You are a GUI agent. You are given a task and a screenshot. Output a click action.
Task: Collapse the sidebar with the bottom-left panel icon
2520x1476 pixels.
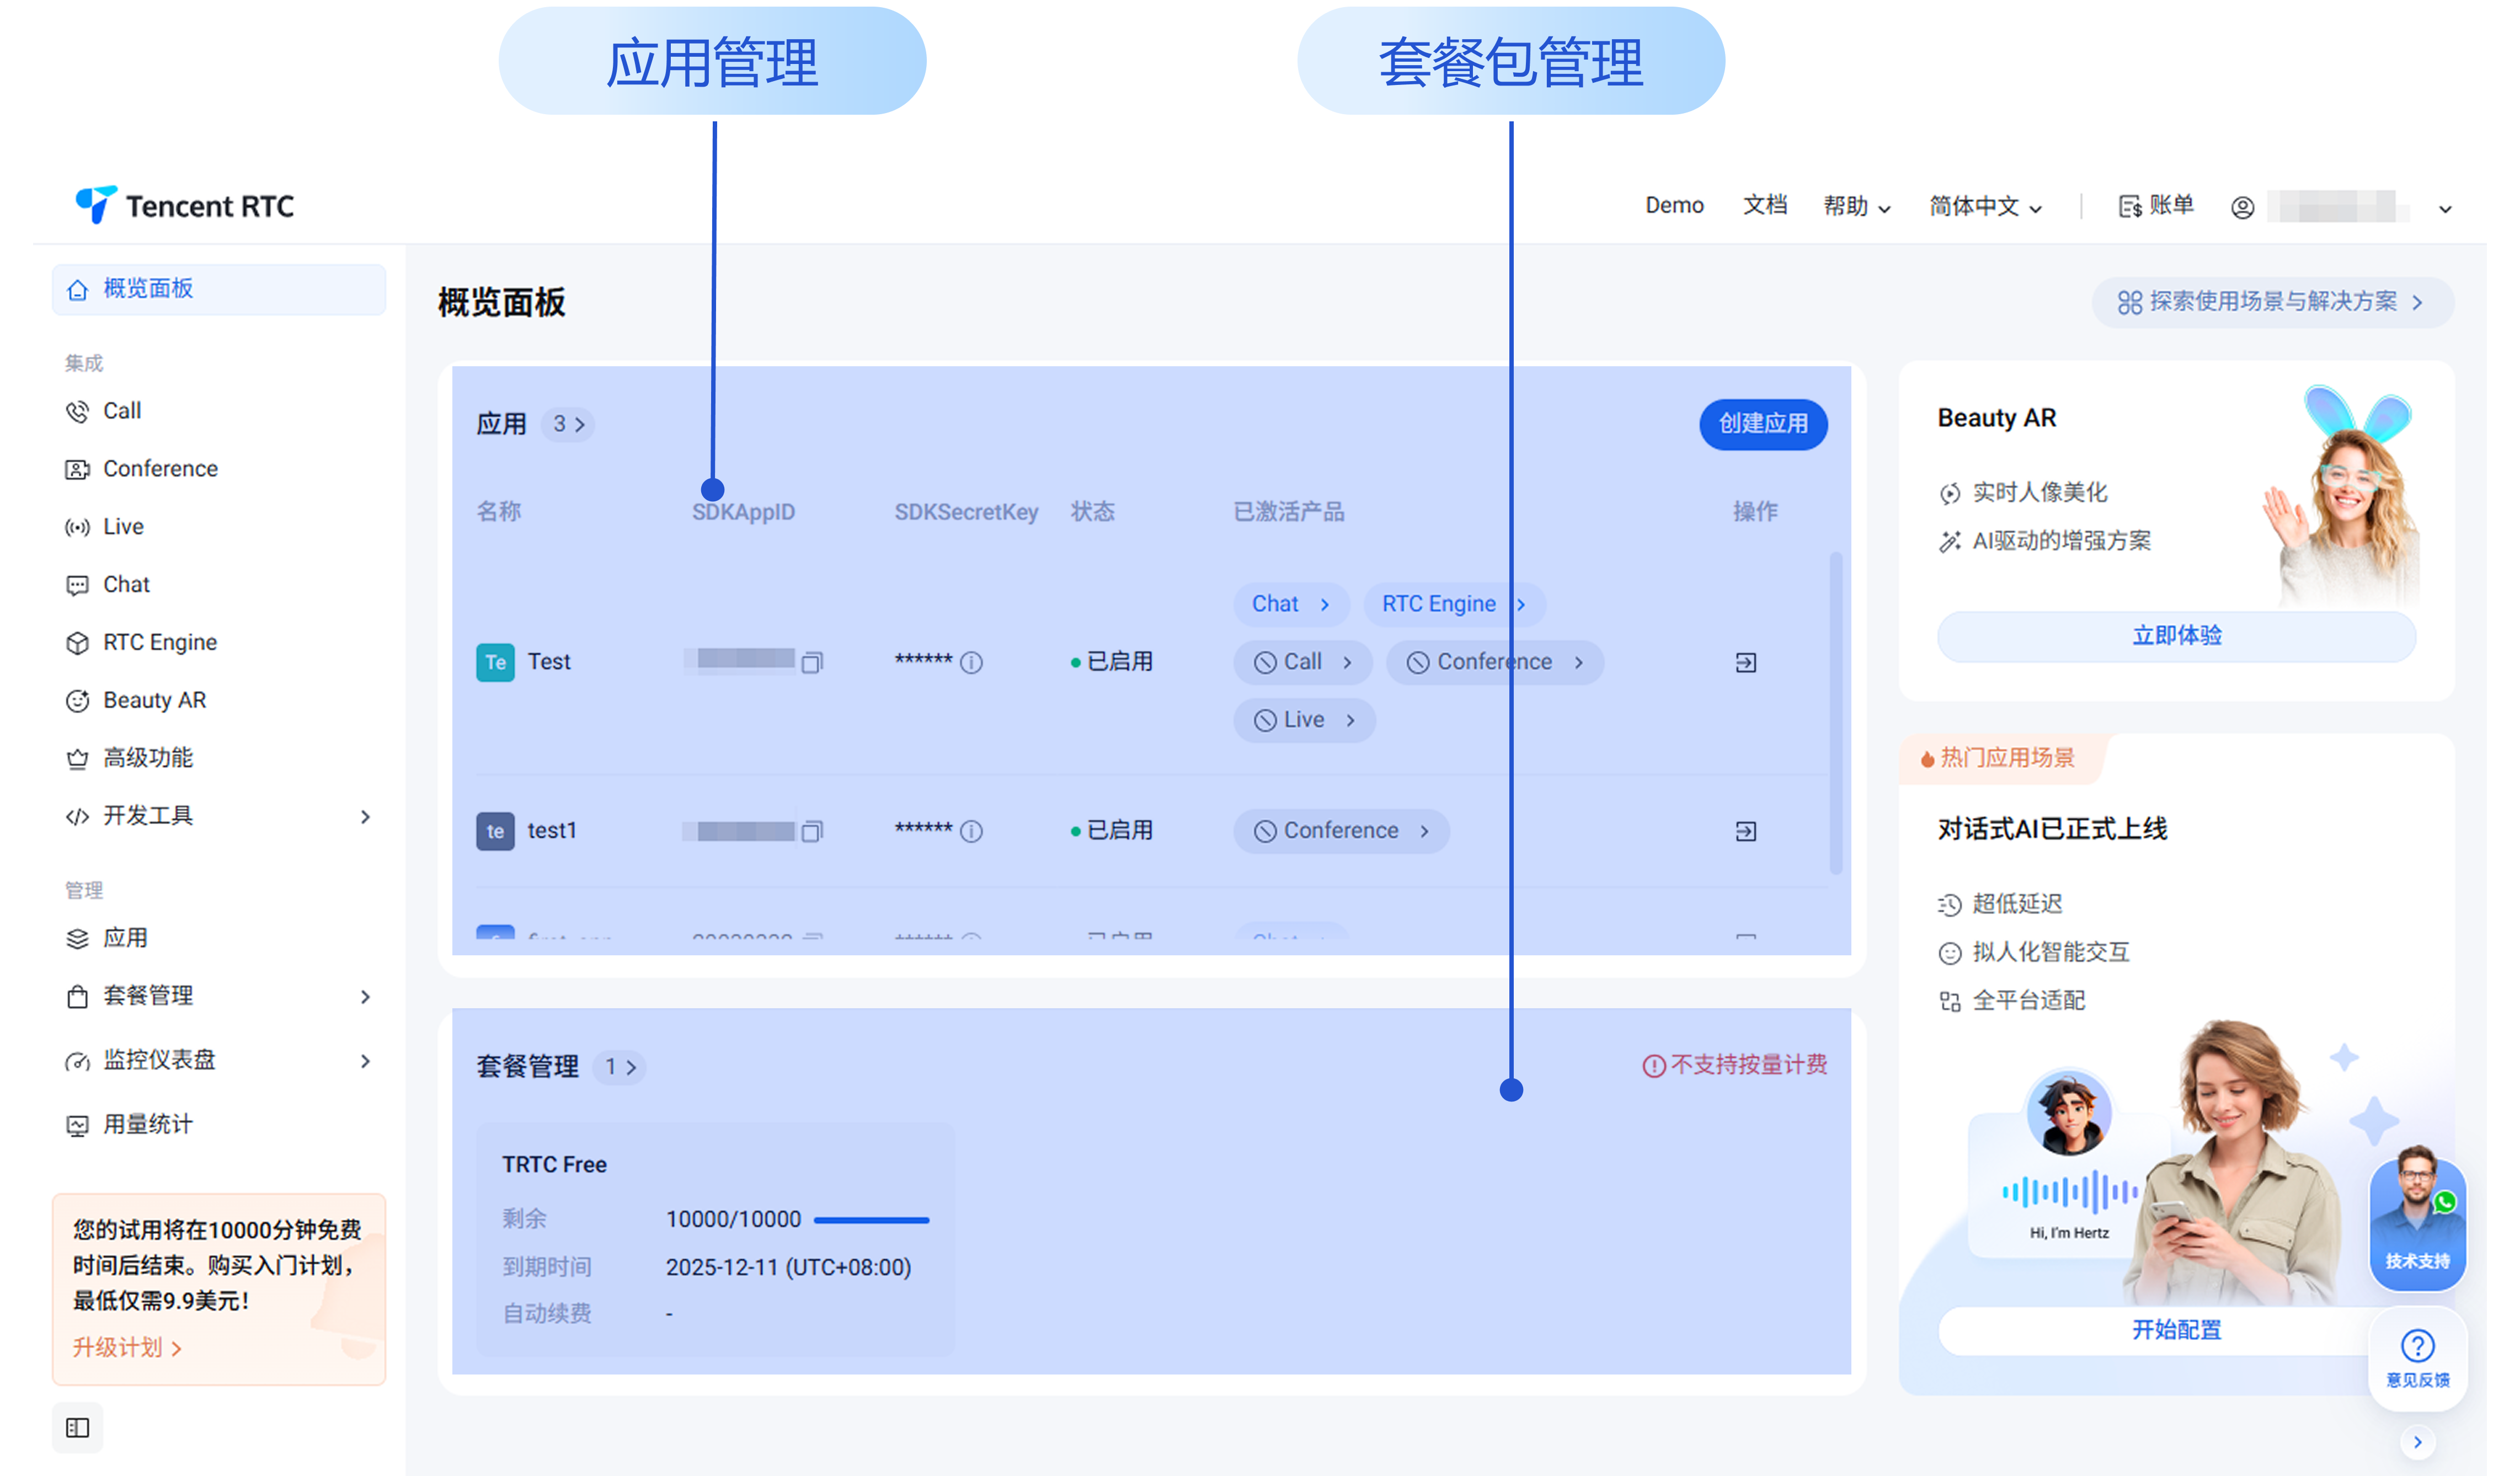click(x=77, y=1428)
